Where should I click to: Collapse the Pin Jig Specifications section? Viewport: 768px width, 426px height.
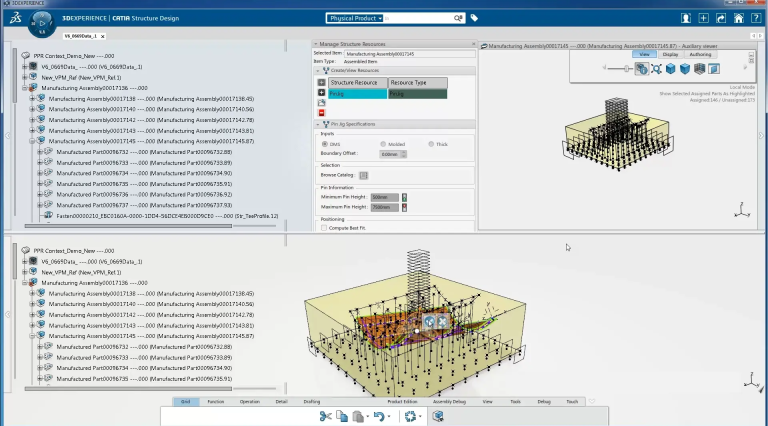click(x=318, y=122)
